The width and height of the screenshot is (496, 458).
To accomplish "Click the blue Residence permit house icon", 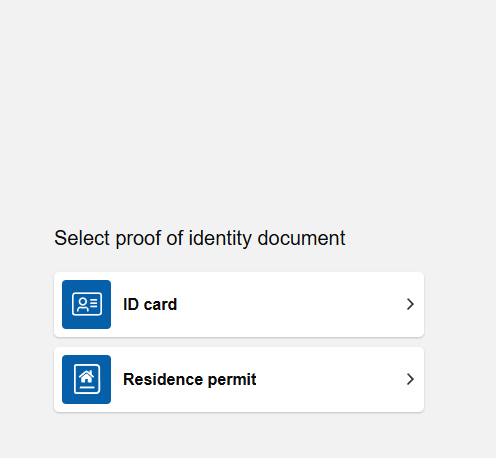I will pyautogui.click(x=86, y=379).
